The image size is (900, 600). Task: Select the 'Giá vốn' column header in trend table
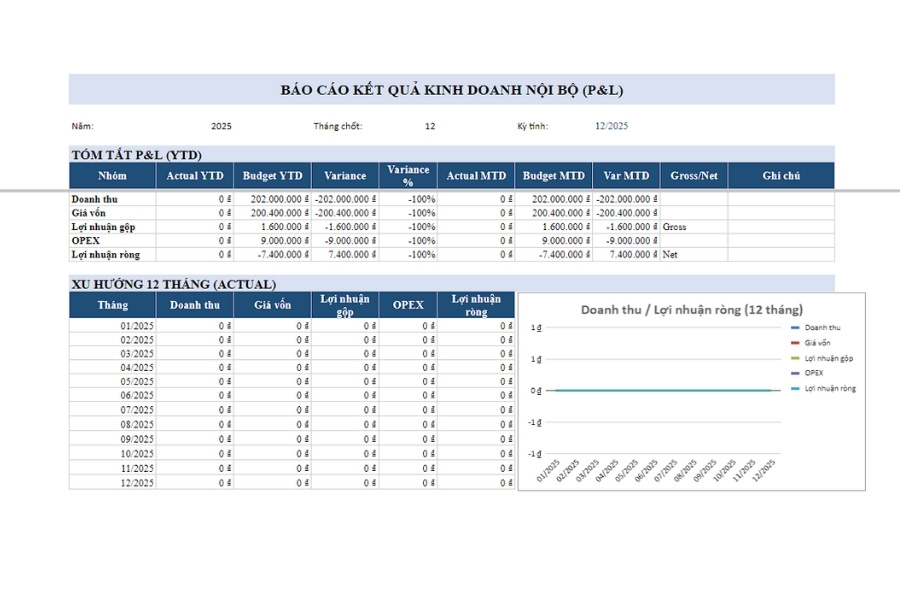pos(272,305)
